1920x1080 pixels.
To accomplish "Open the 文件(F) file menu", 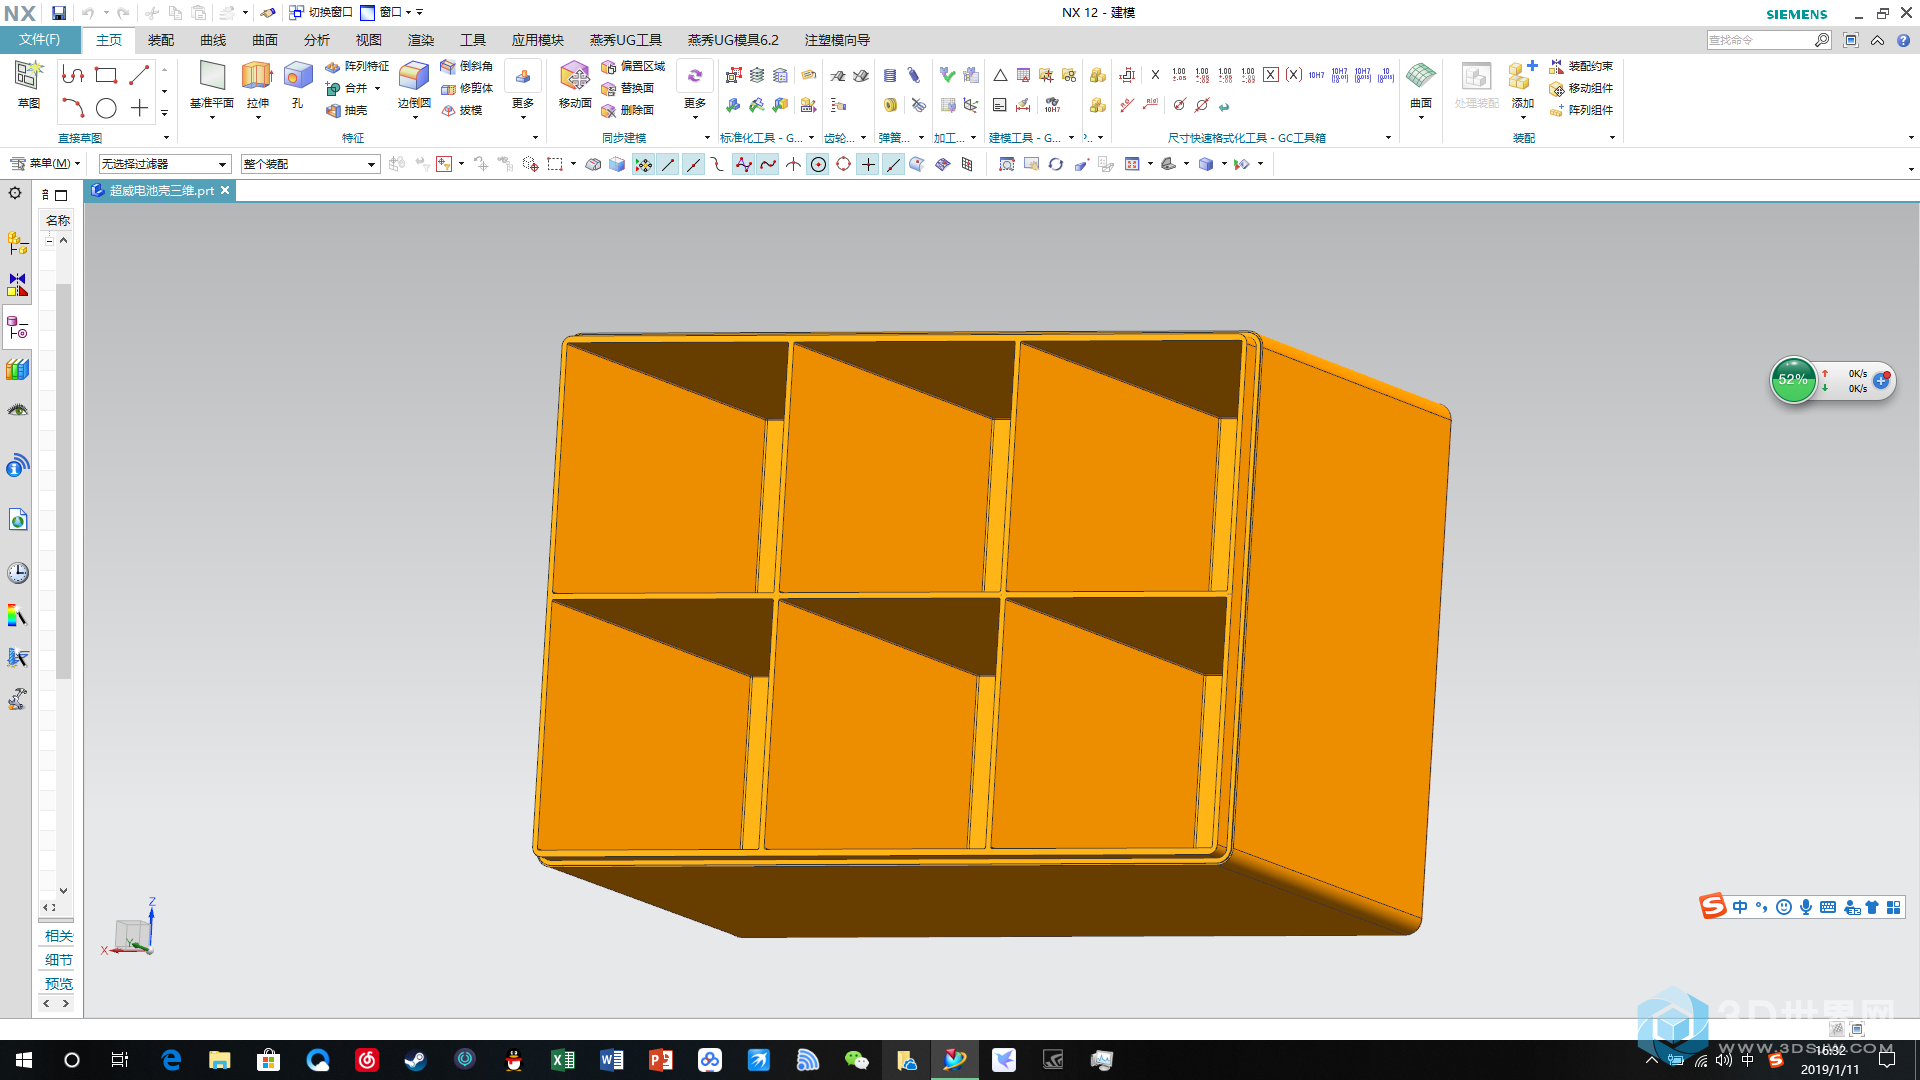I will click(40, 40).
